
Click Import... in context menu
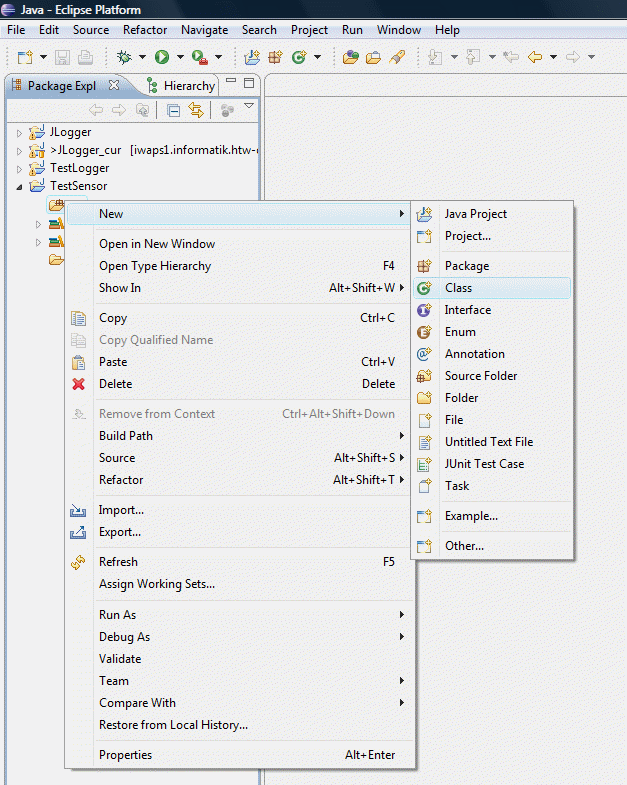click(239, 510)
